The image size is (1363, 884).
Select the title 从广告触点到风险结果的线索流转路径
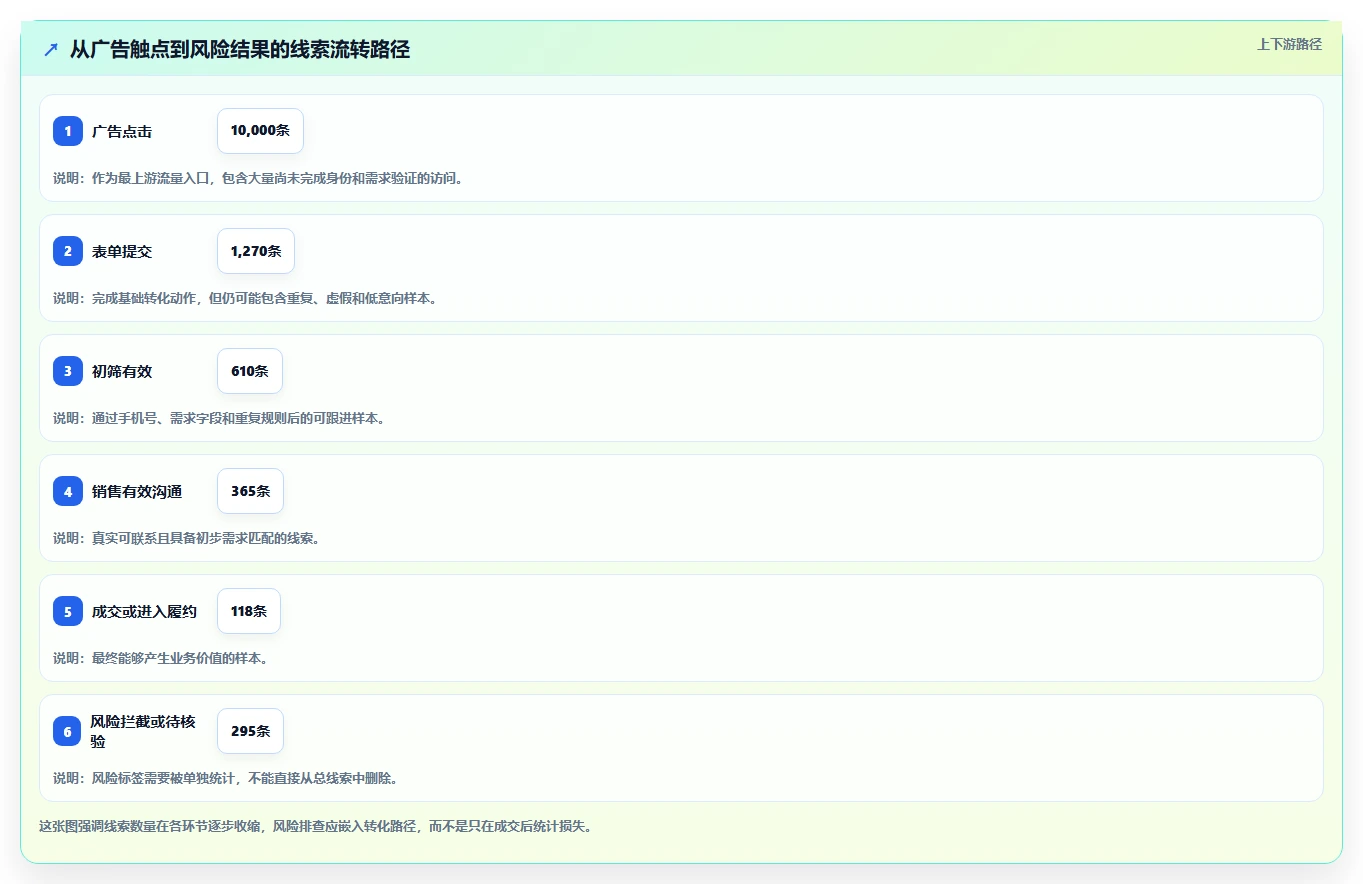click(x=240, y=50)
